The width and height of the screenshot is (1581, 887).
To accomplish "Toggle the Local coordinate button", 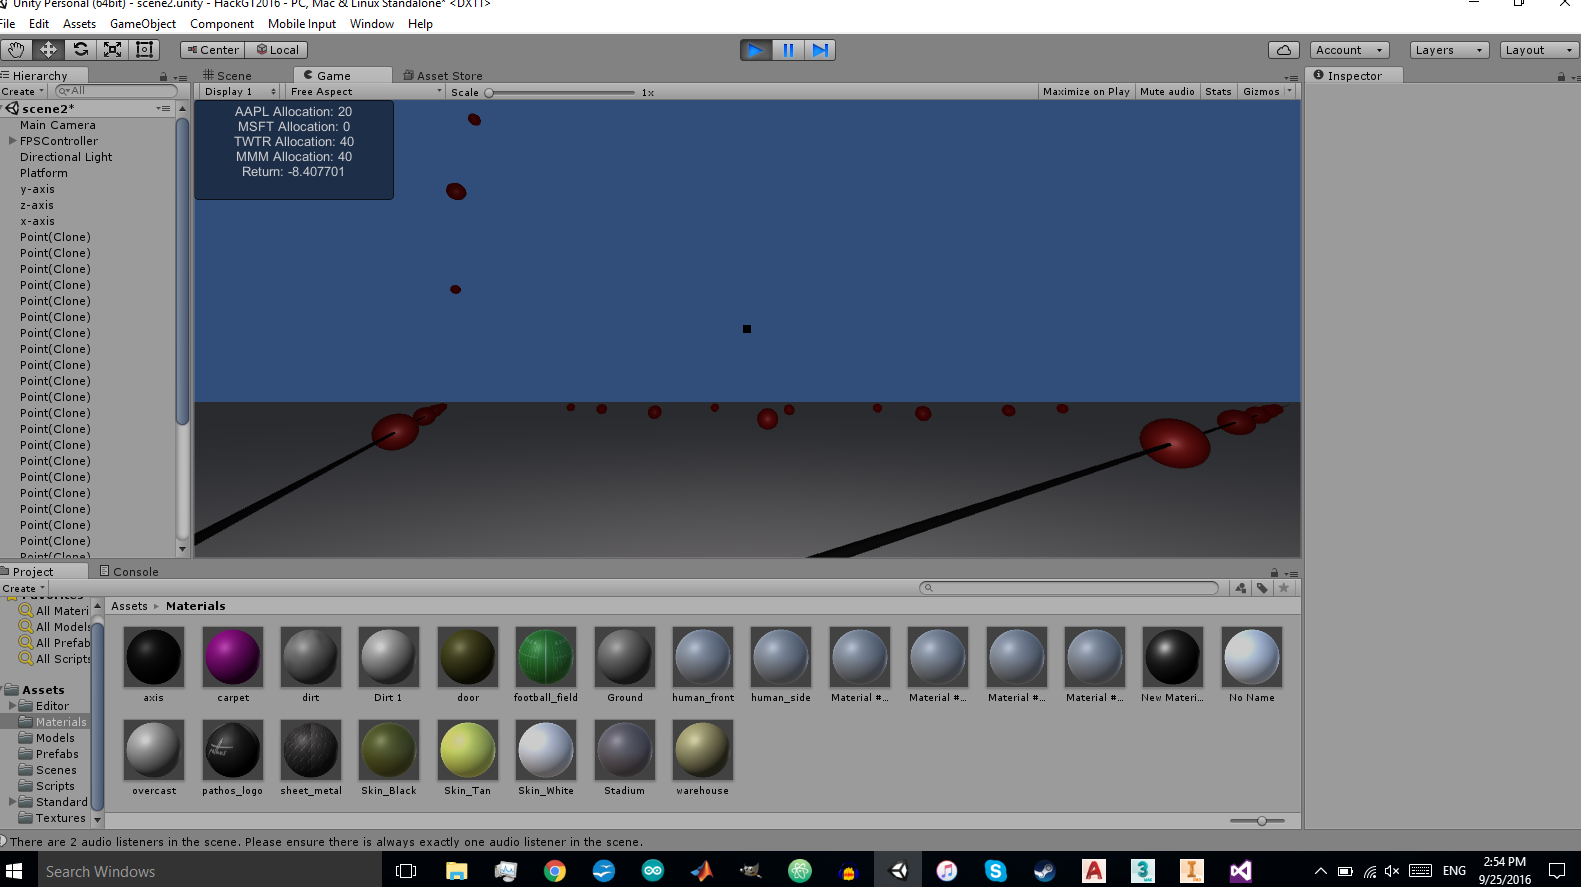I will coord(277,50).
